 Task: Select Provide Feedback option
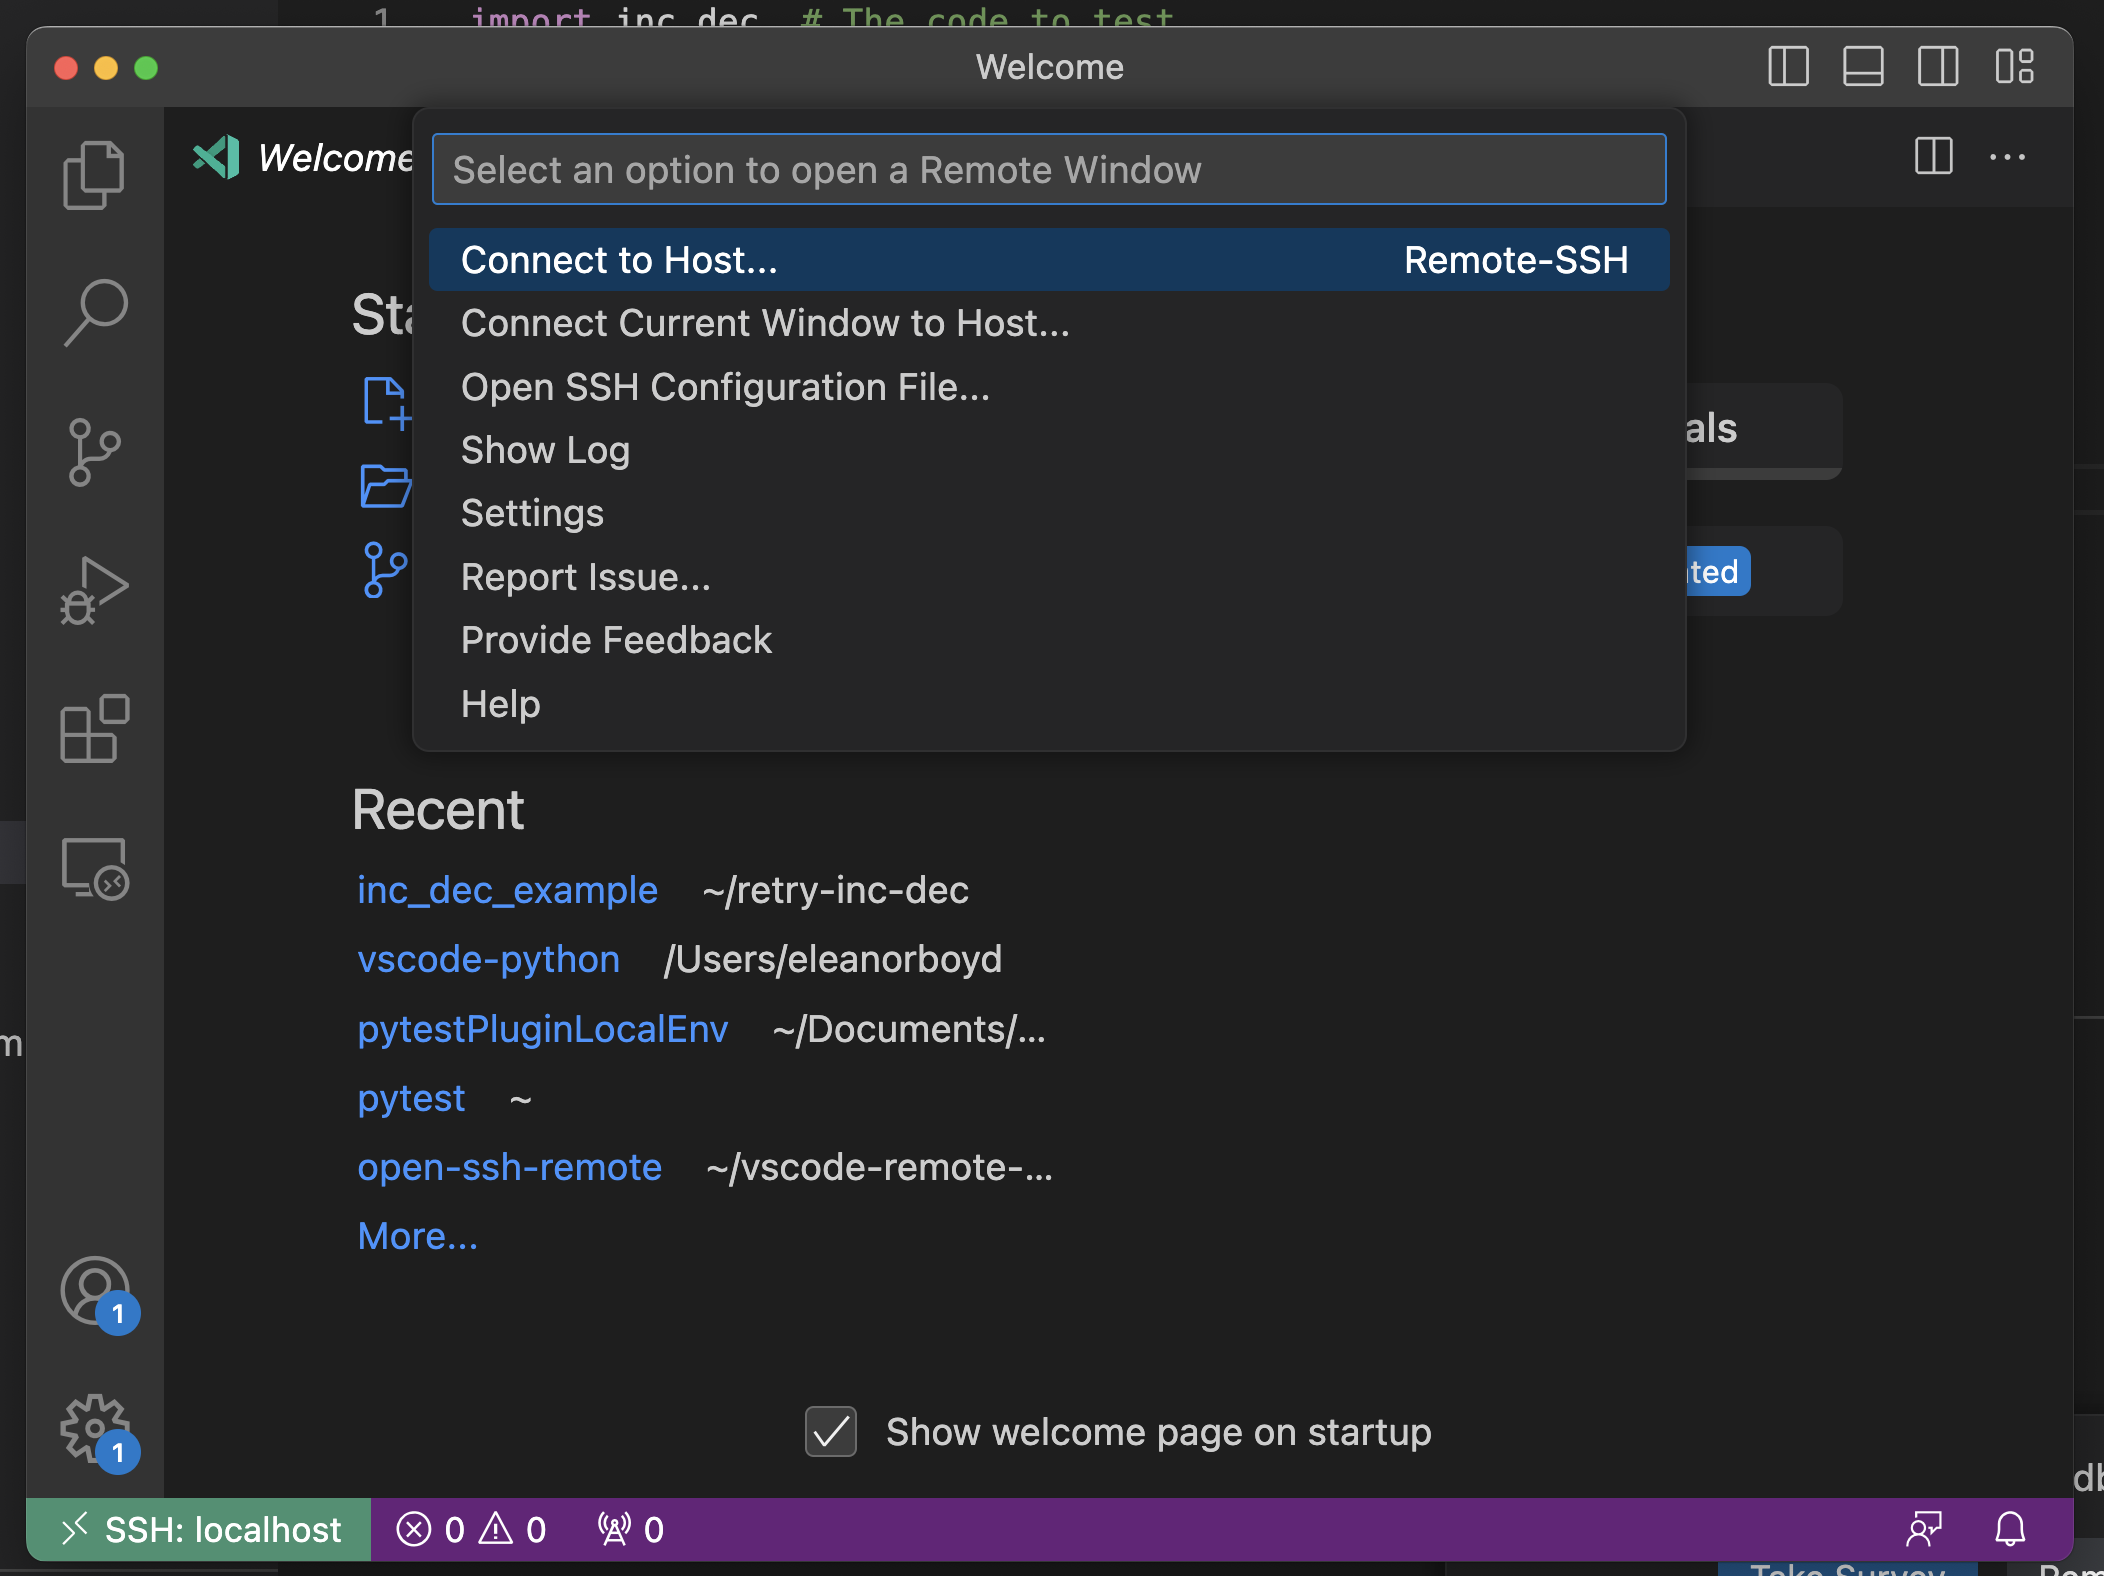[1049, 640]
